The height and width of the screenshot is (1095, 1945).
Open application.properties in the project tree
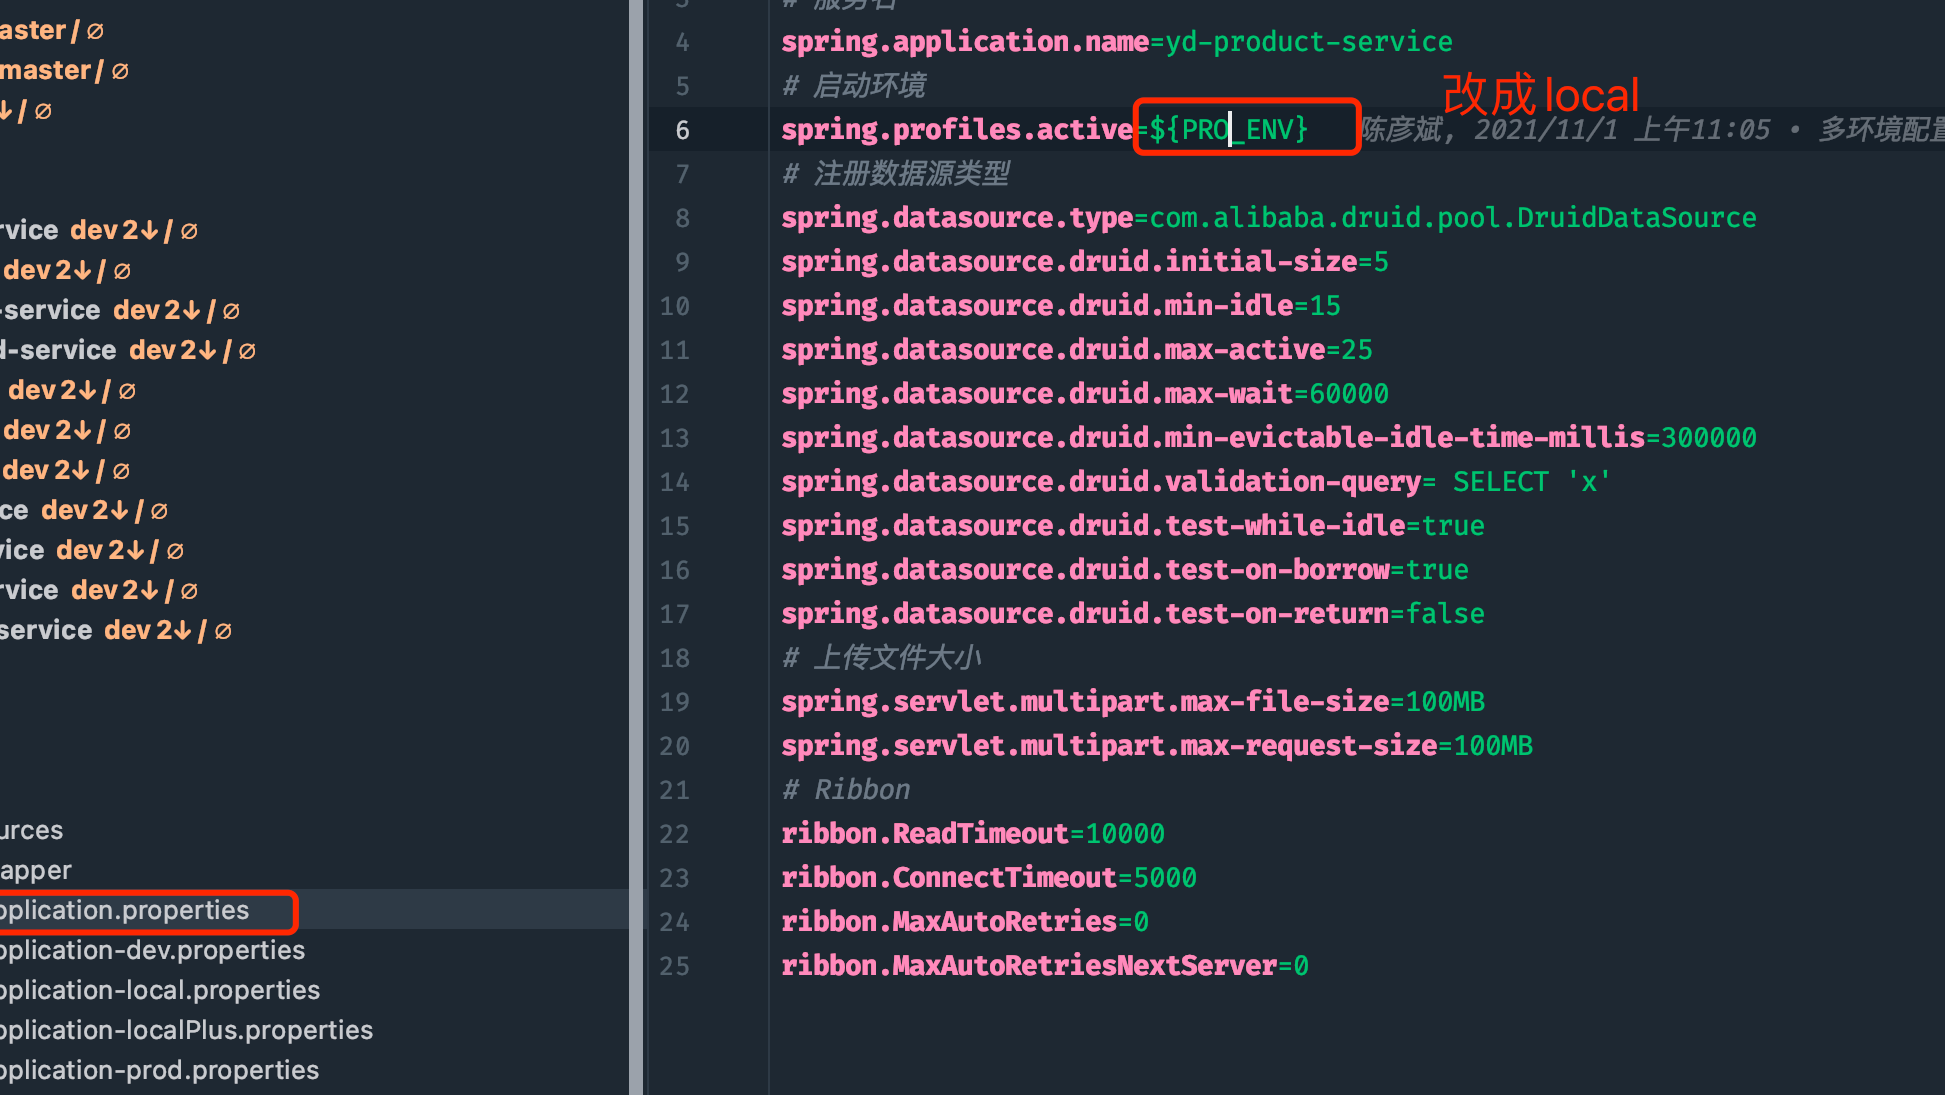pos(125,911)
